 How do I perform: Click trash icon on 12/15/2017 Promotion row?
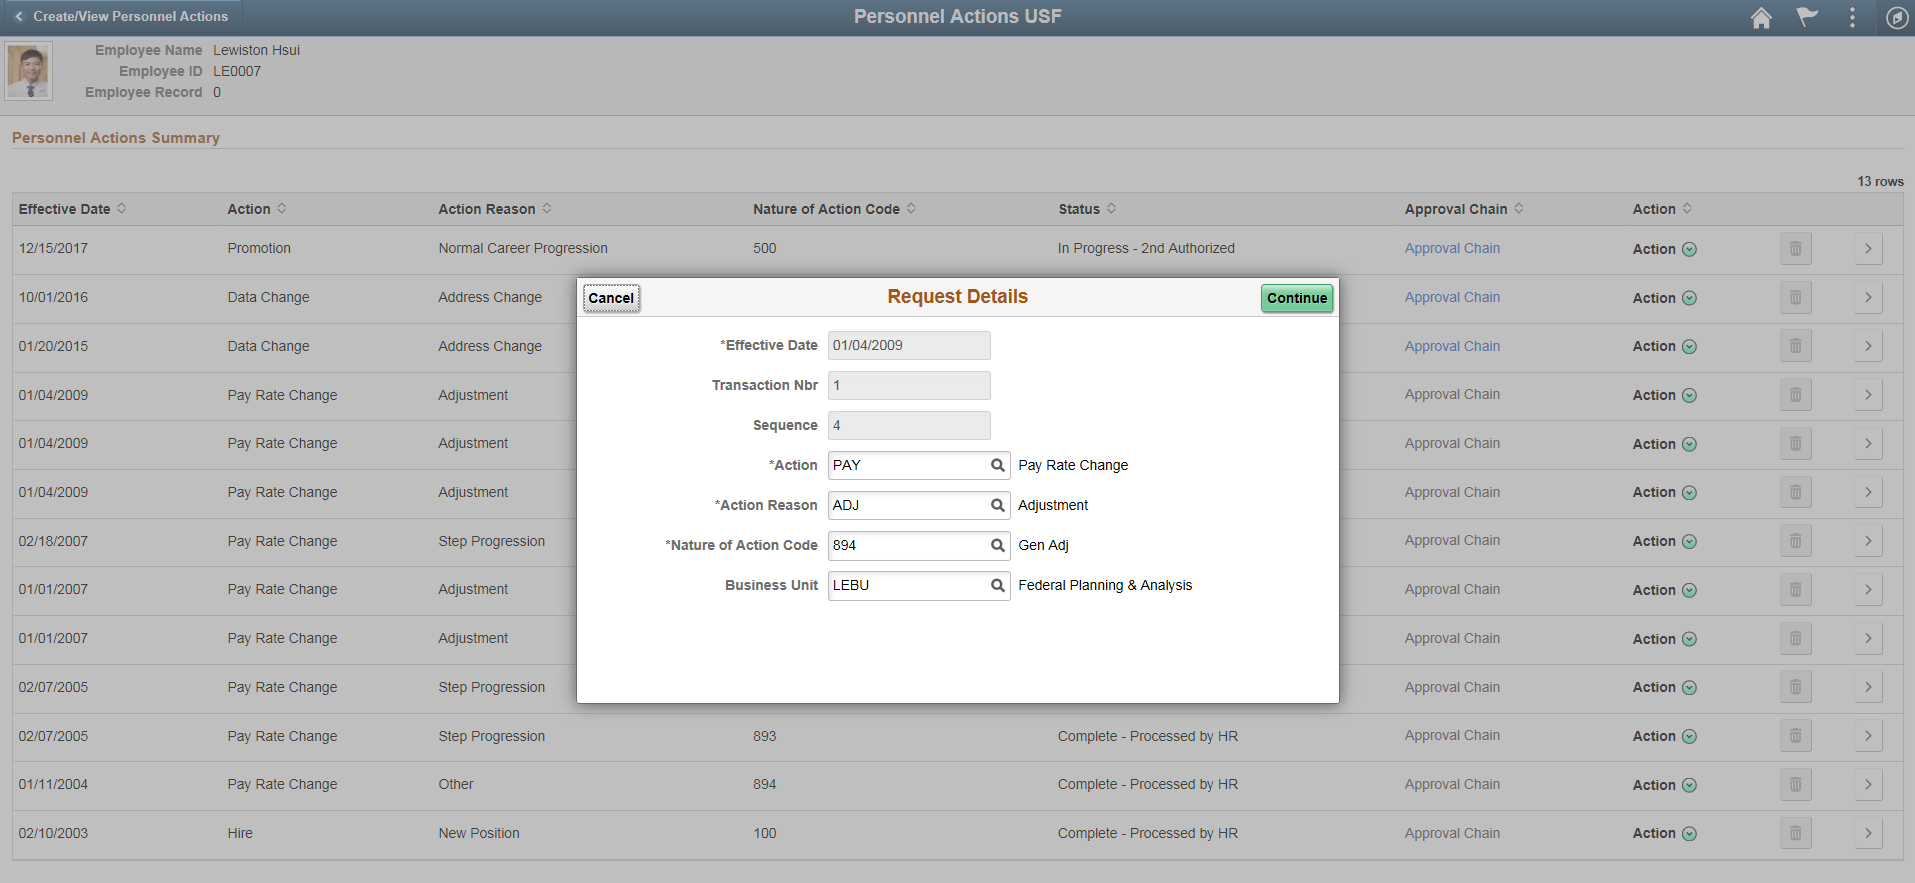[x=1795, y=248]
